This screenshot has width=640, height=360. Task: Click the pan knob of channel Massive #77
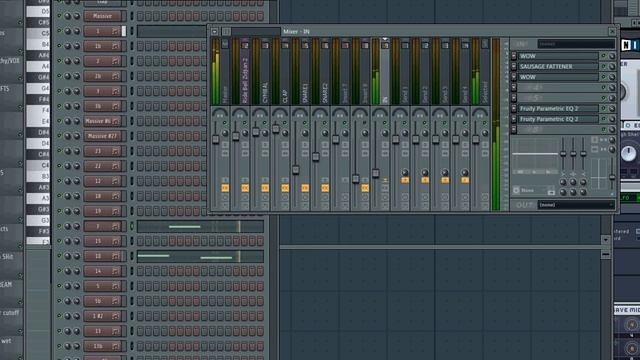[x=68, y=136]
